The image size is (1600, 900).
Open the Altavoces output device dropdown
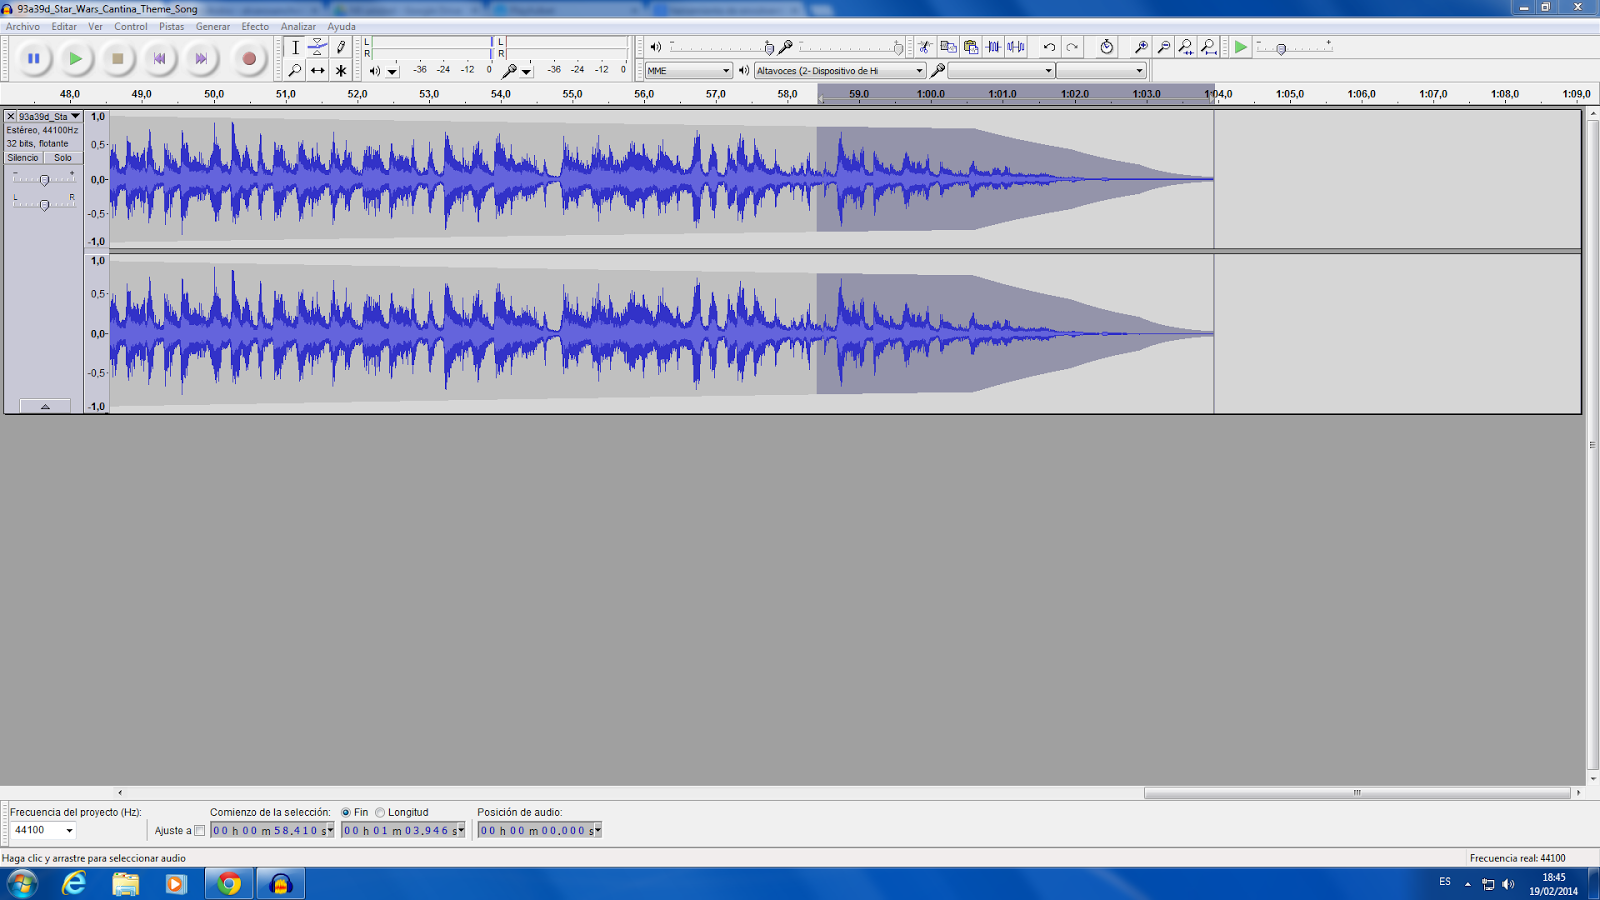pos(840,71)
